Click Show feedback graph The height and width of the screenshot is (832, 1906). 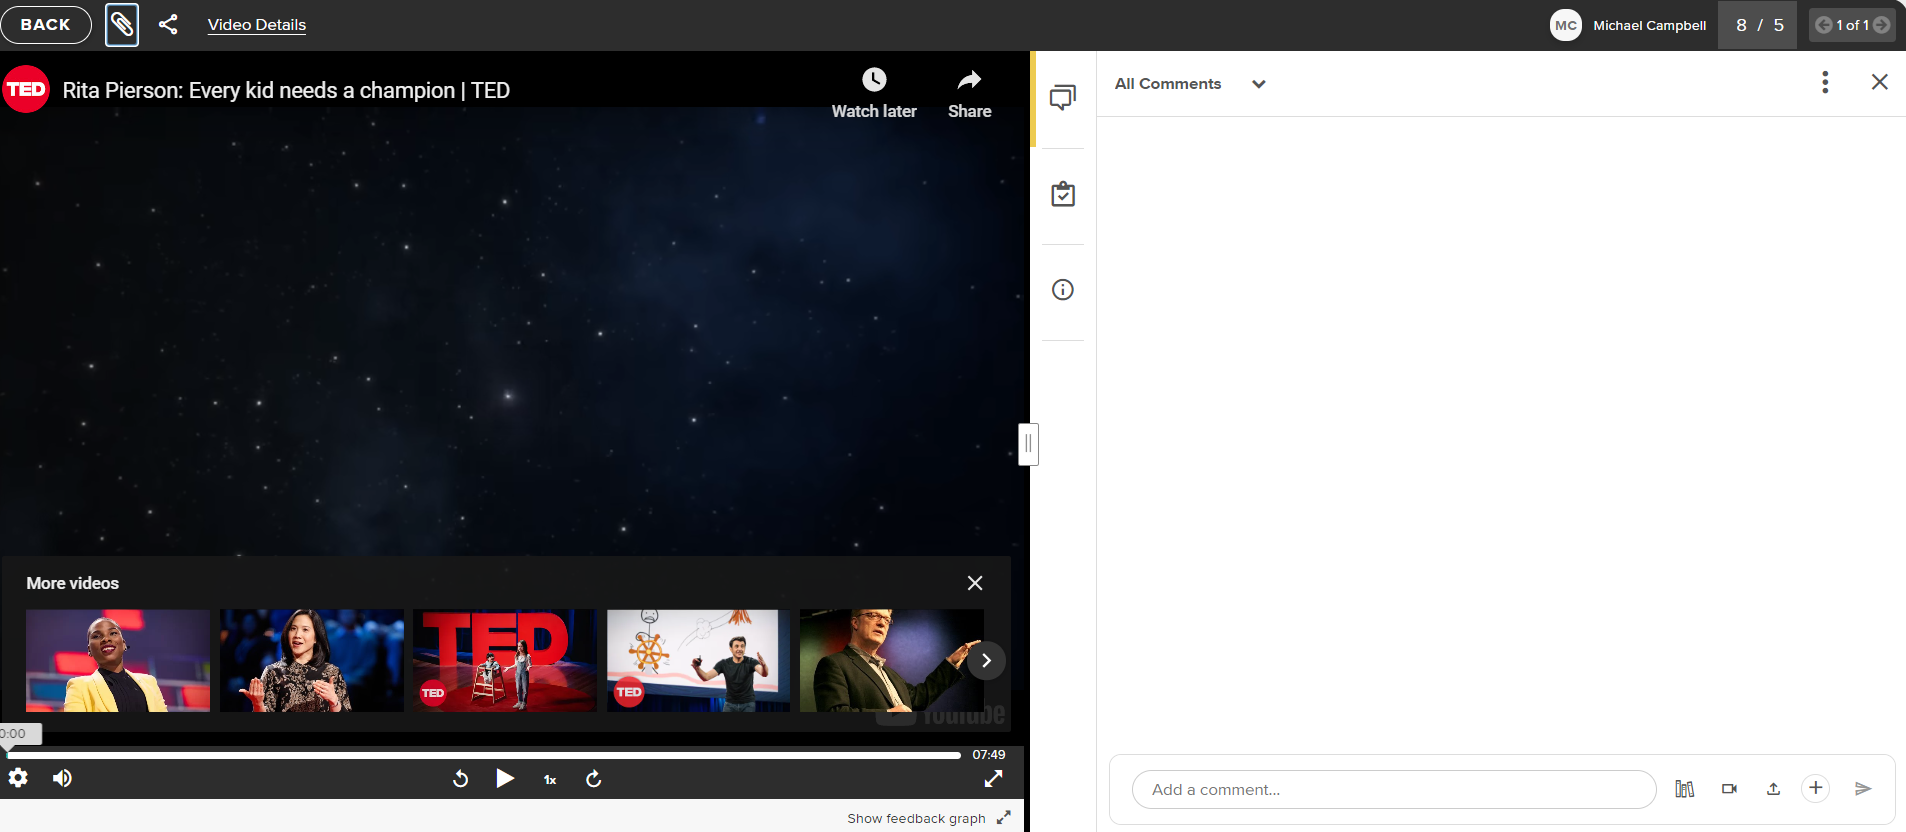pos(916,818)
